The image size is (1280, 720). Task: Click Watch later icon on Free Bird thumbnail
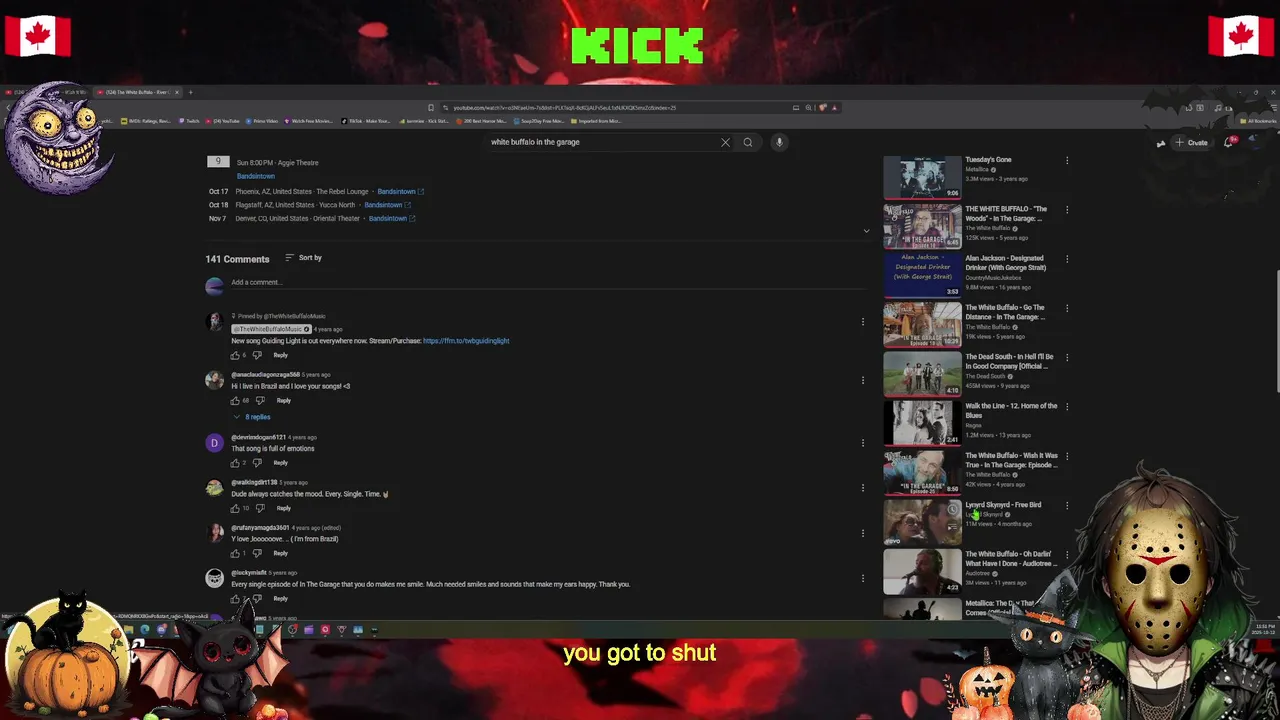tap(953, 509)
